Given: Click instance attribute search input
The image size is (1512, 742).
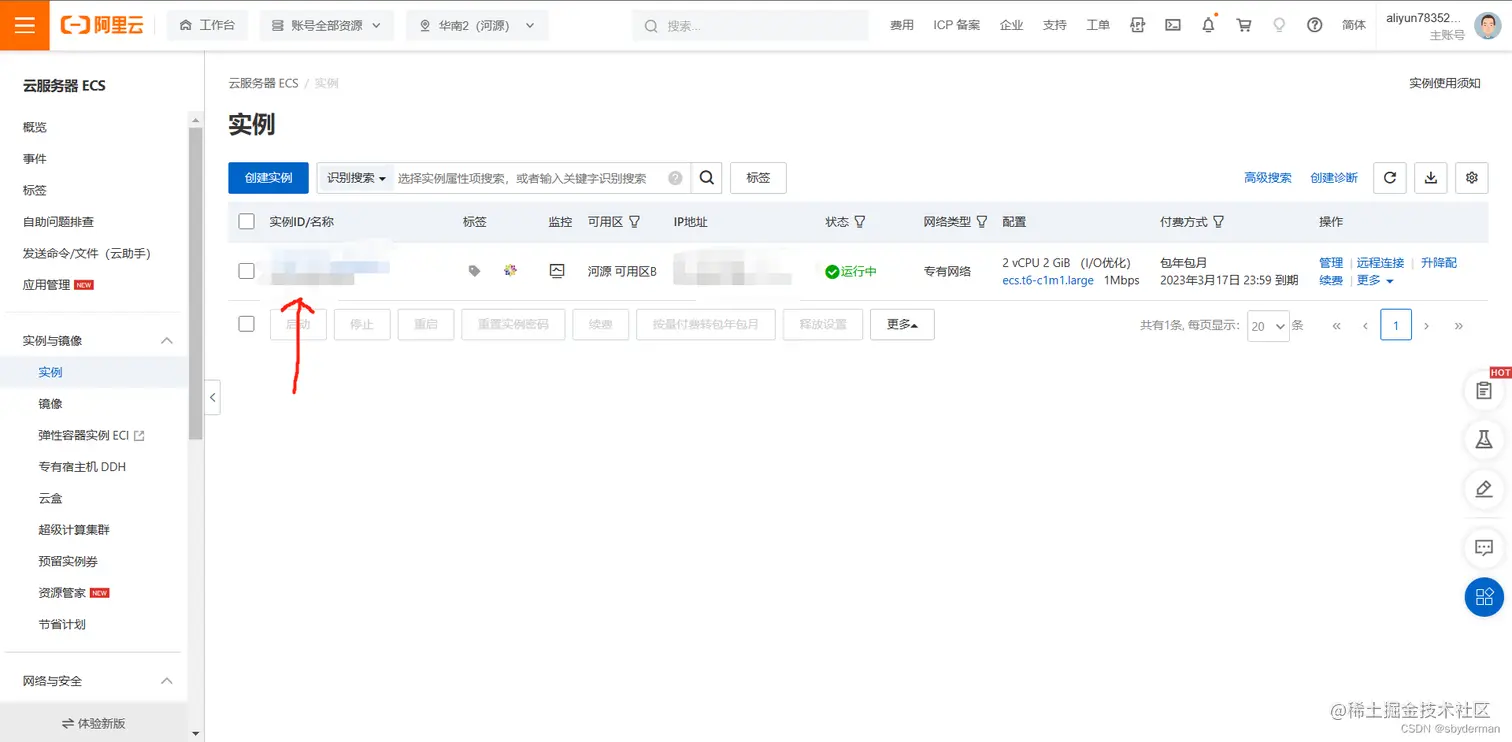Looking at the screenshot, I should [x=530, y=178].
